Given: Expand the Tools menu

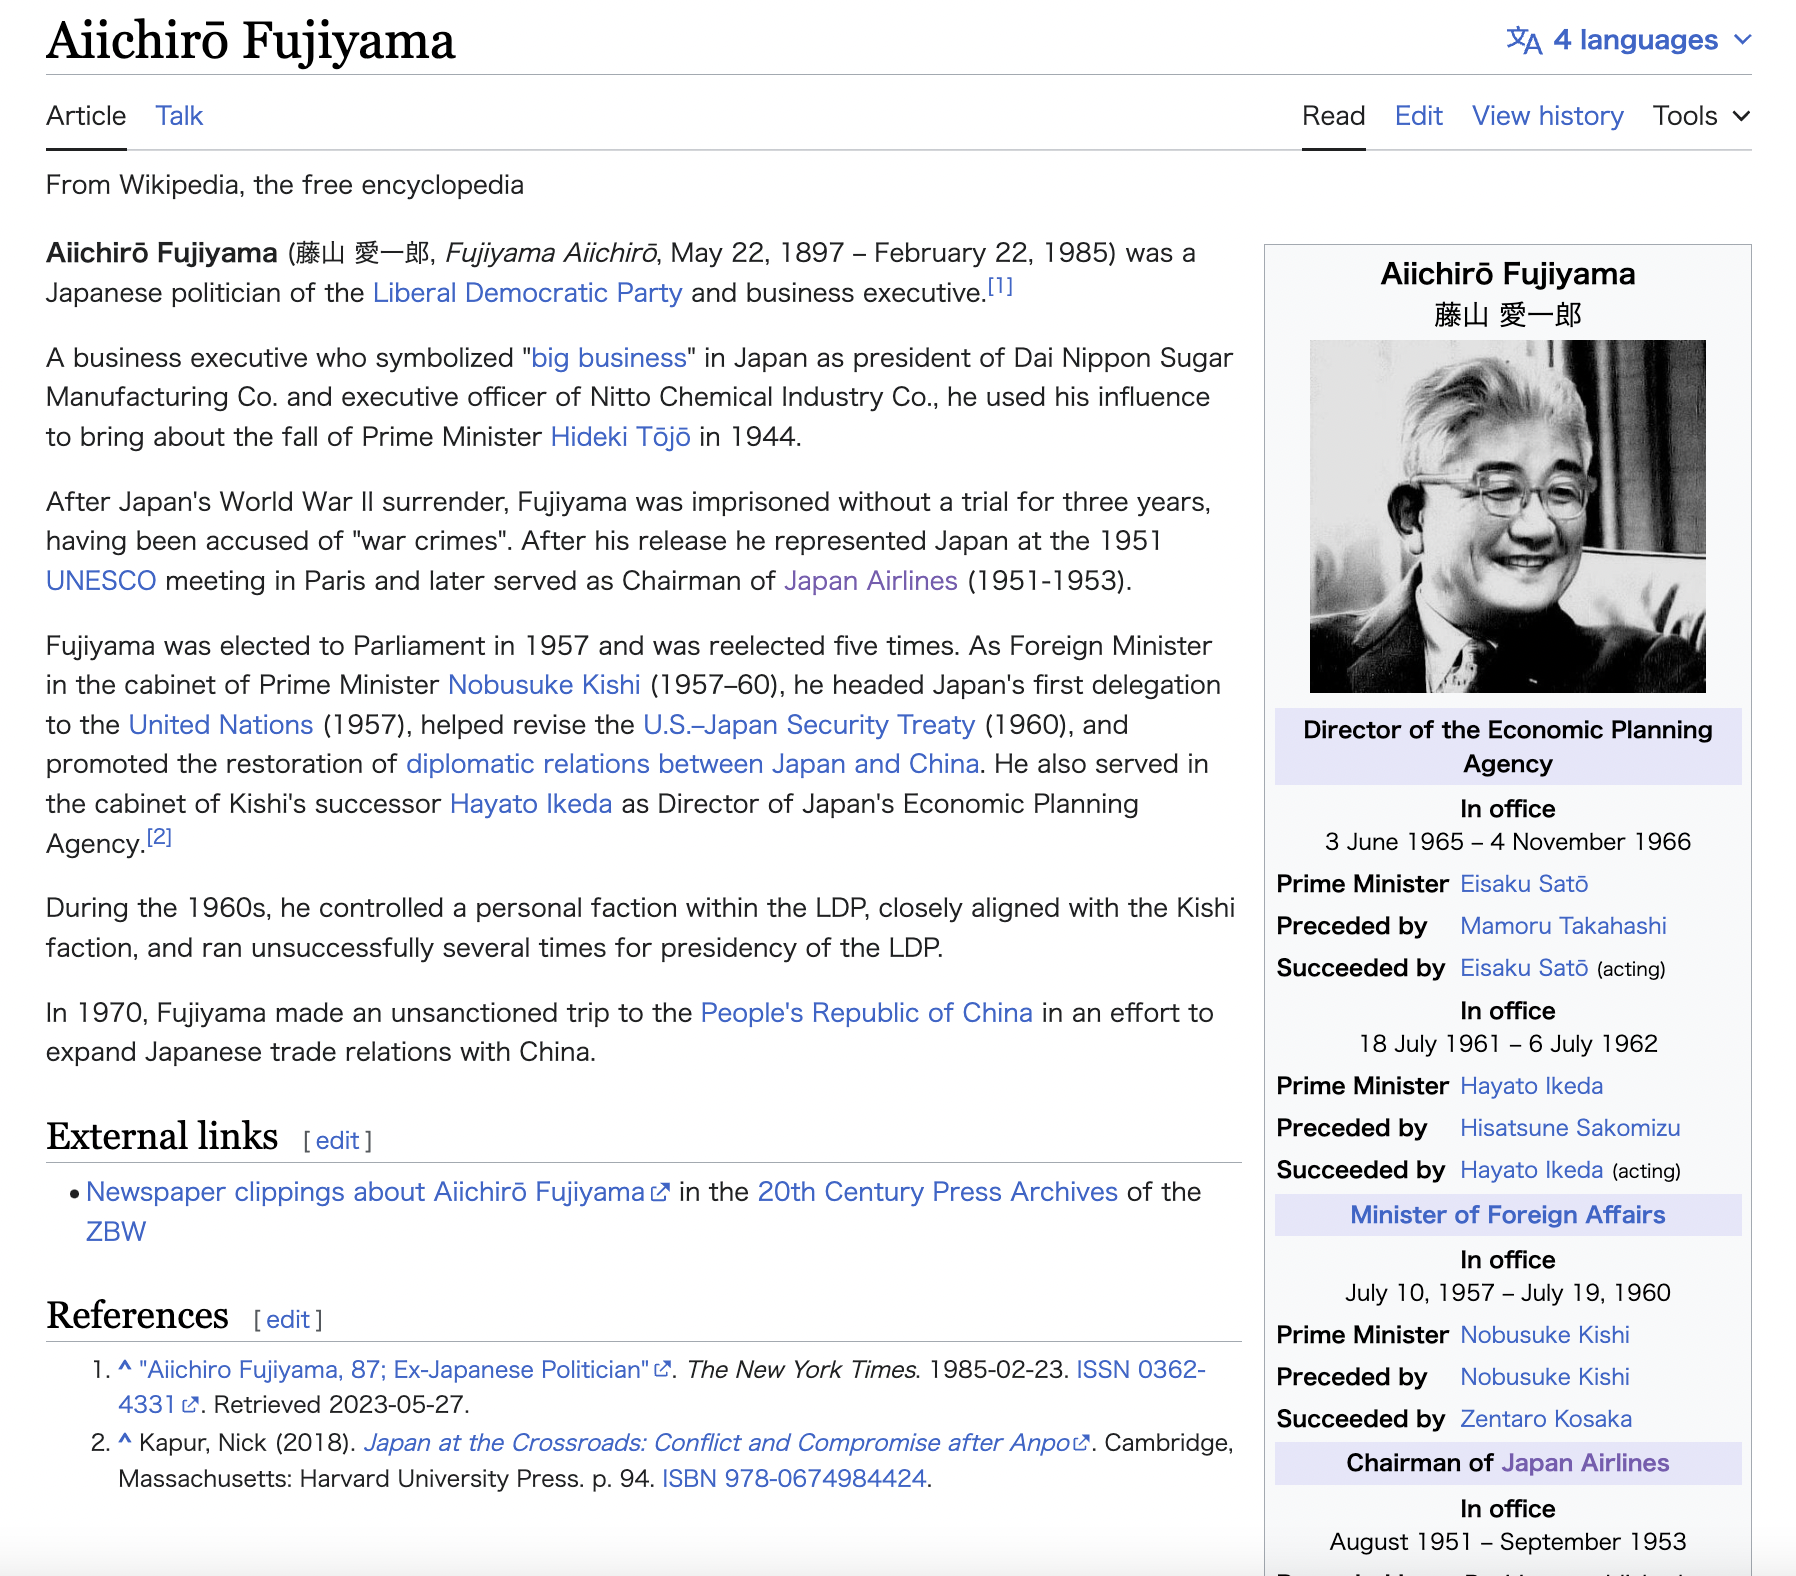Looking at the screenshot, I should point(1701,116).
